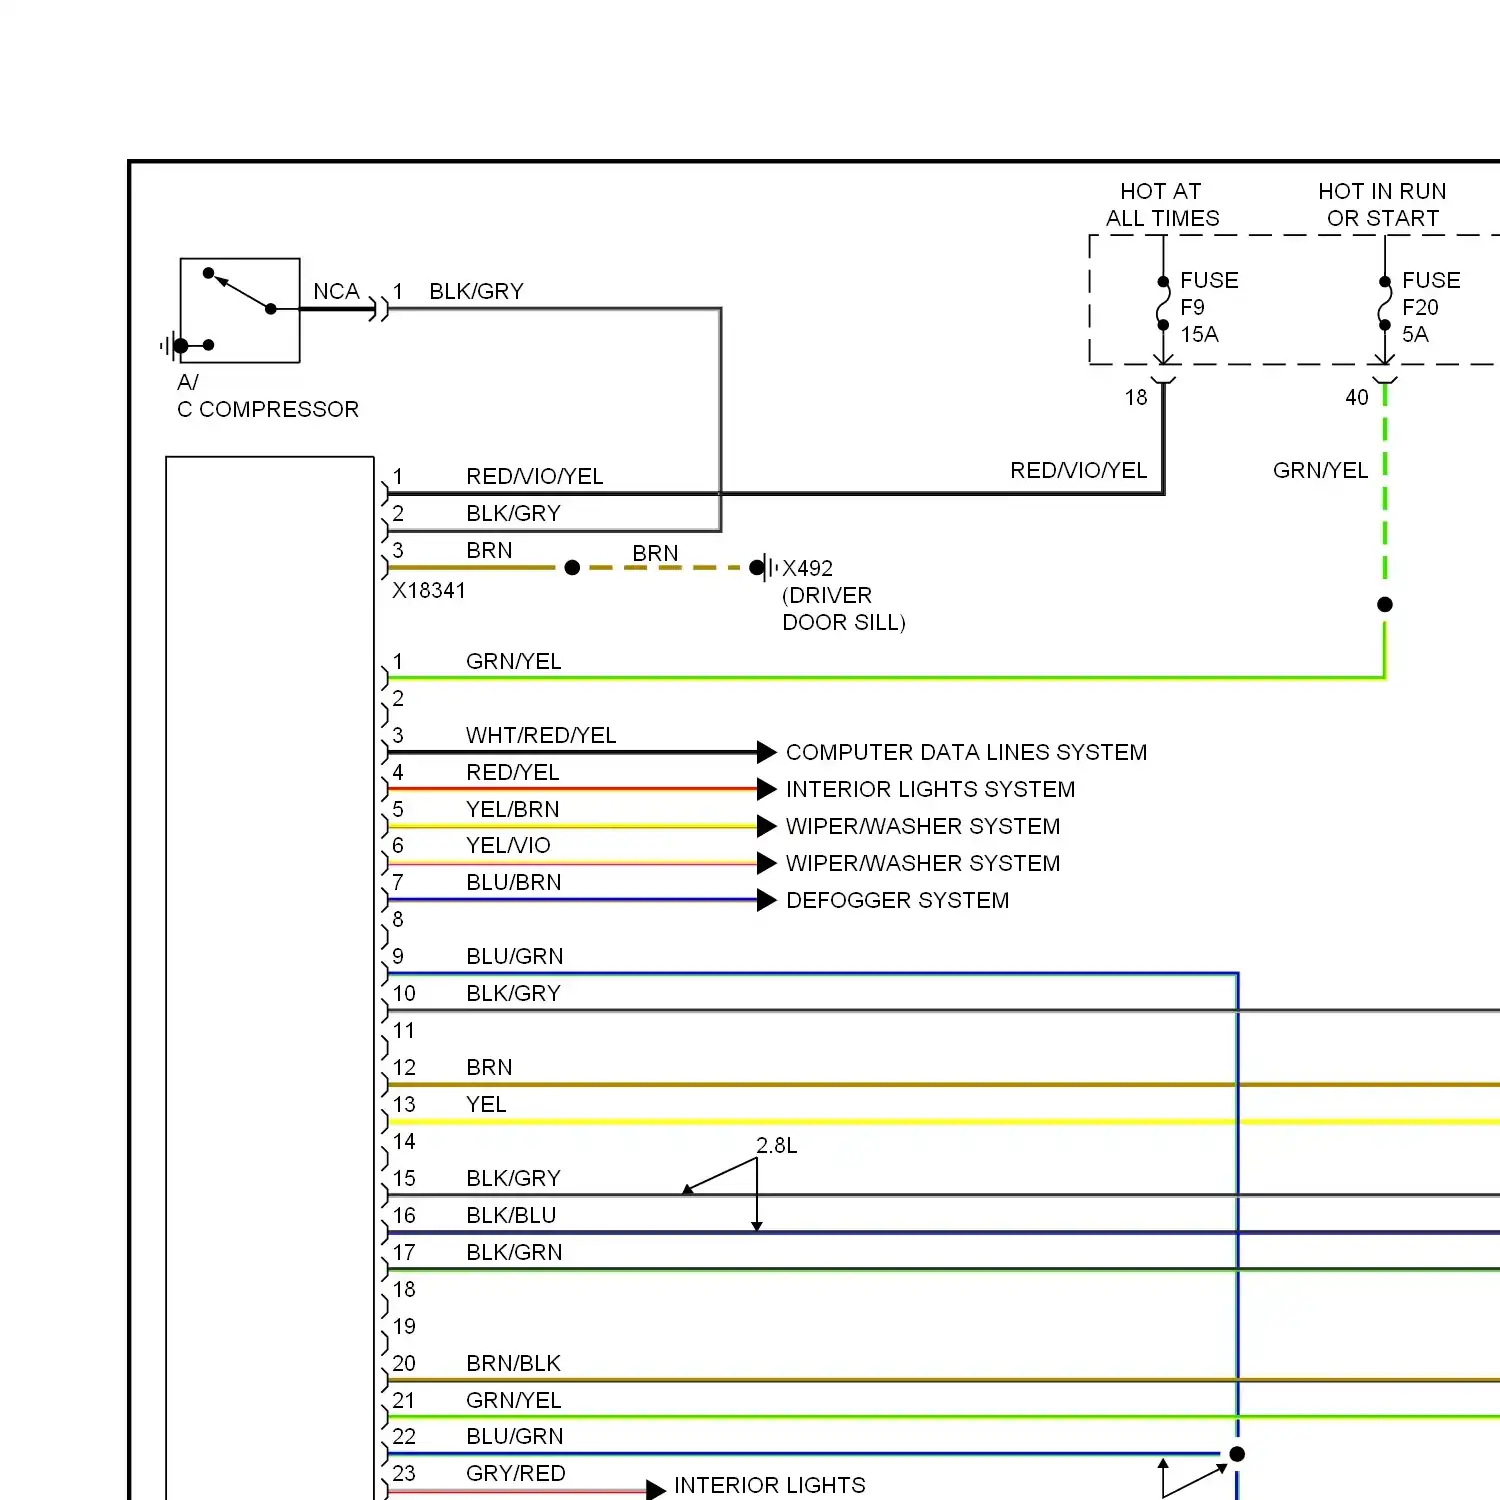Click the A/C compressor switch symbol

click(x=240, y=310)
